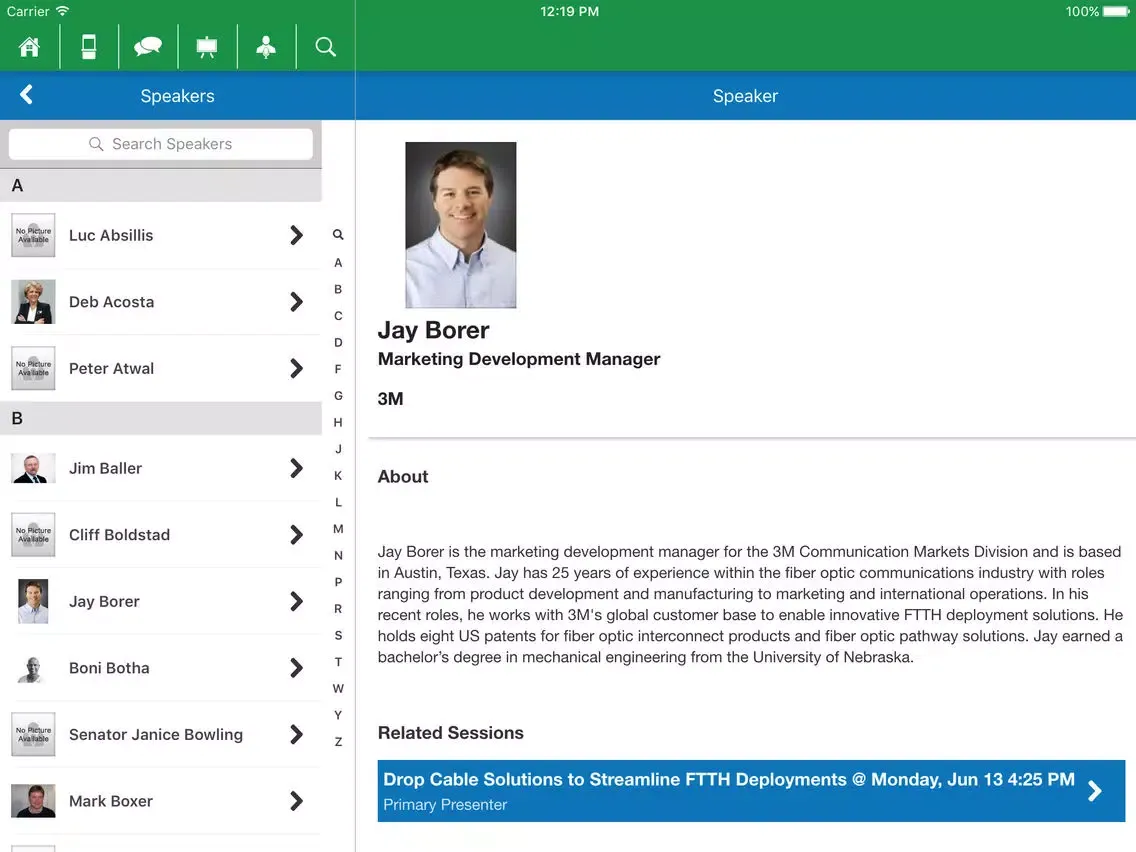Click Luc Absillis's No Picture placeholder

click(x=33, y=235)
